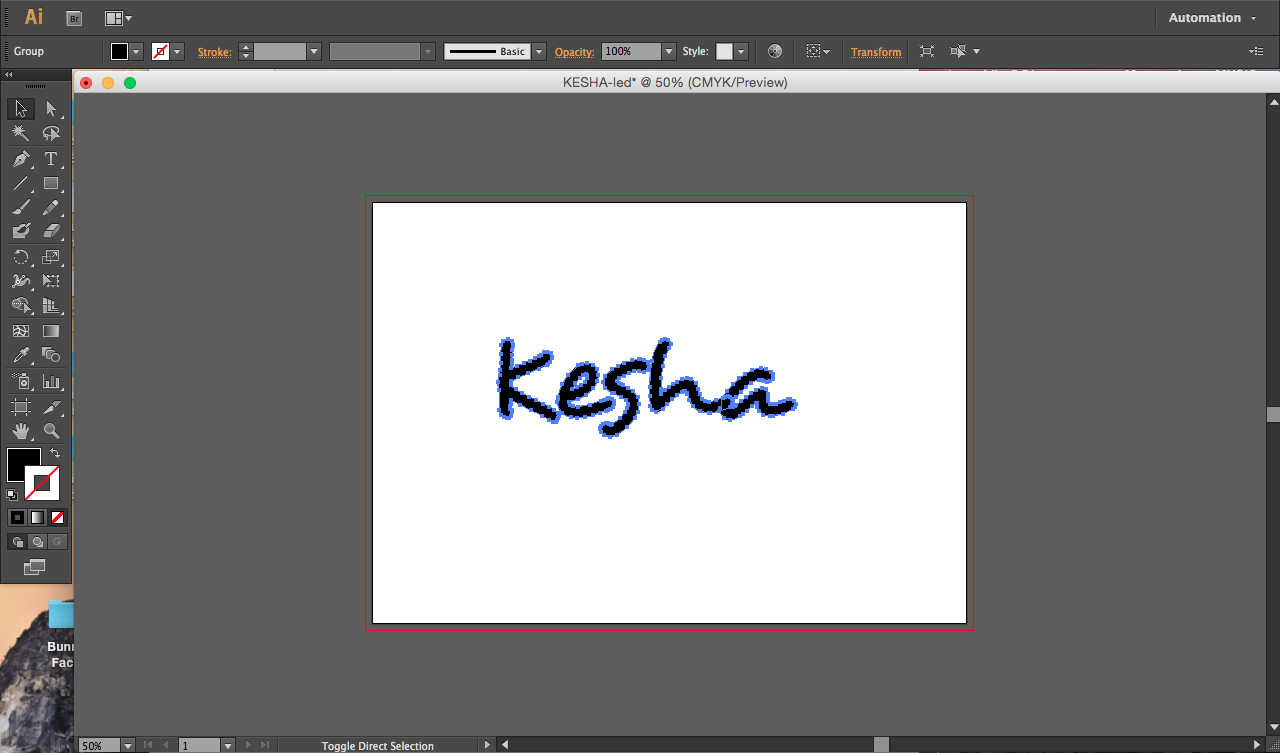
Task: Select the Shape Builder tool
Action: [x=21, y=306]
